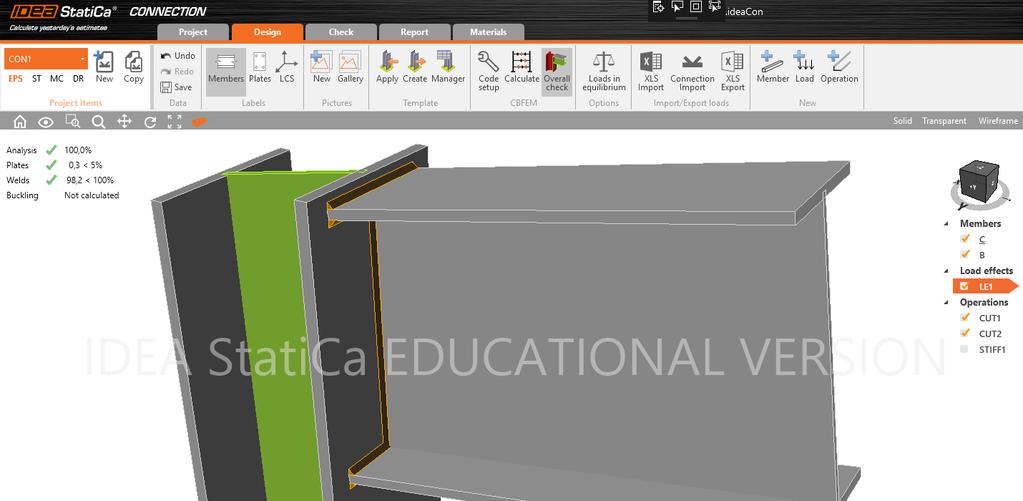
Task: Reset view with the home icon
Action: pyautogui.click(x=20, y=121)
